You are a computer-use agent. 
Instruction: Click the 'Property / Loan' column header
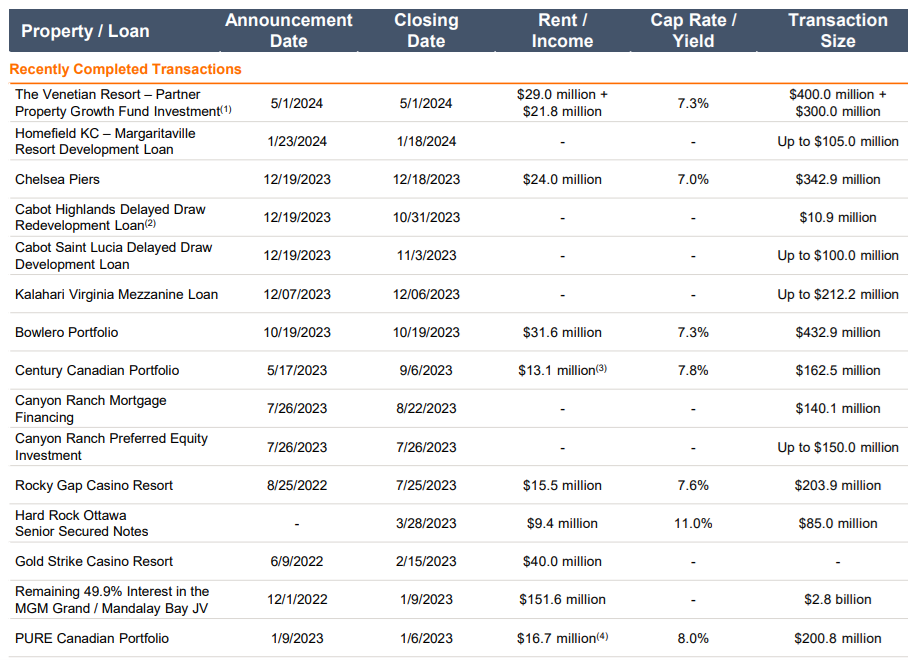85,31
